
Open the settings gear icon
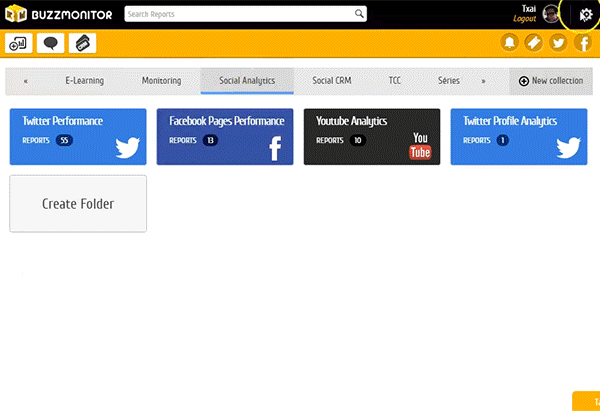pos(585,15)
